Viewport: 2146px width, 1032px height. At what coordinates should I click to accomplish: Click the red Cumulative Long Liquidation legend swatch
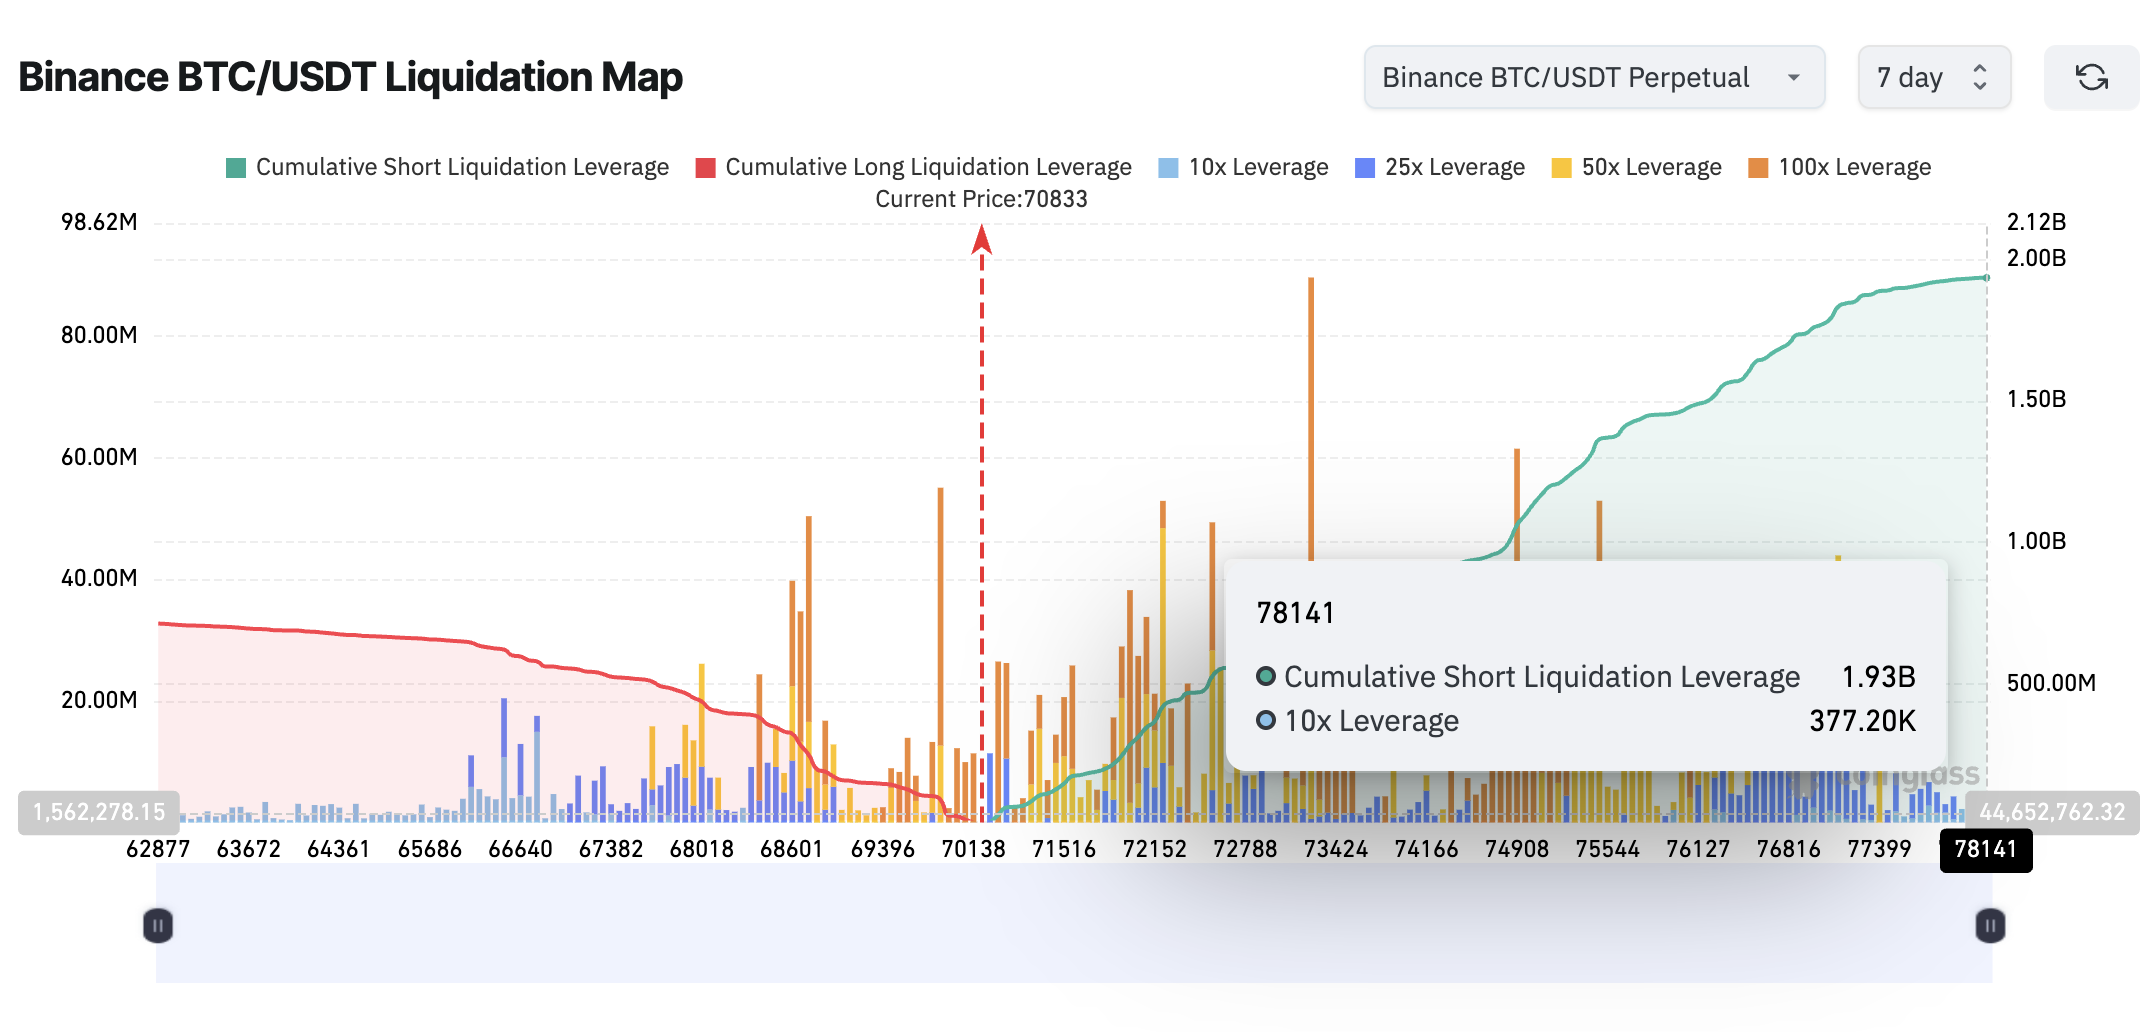706,166
